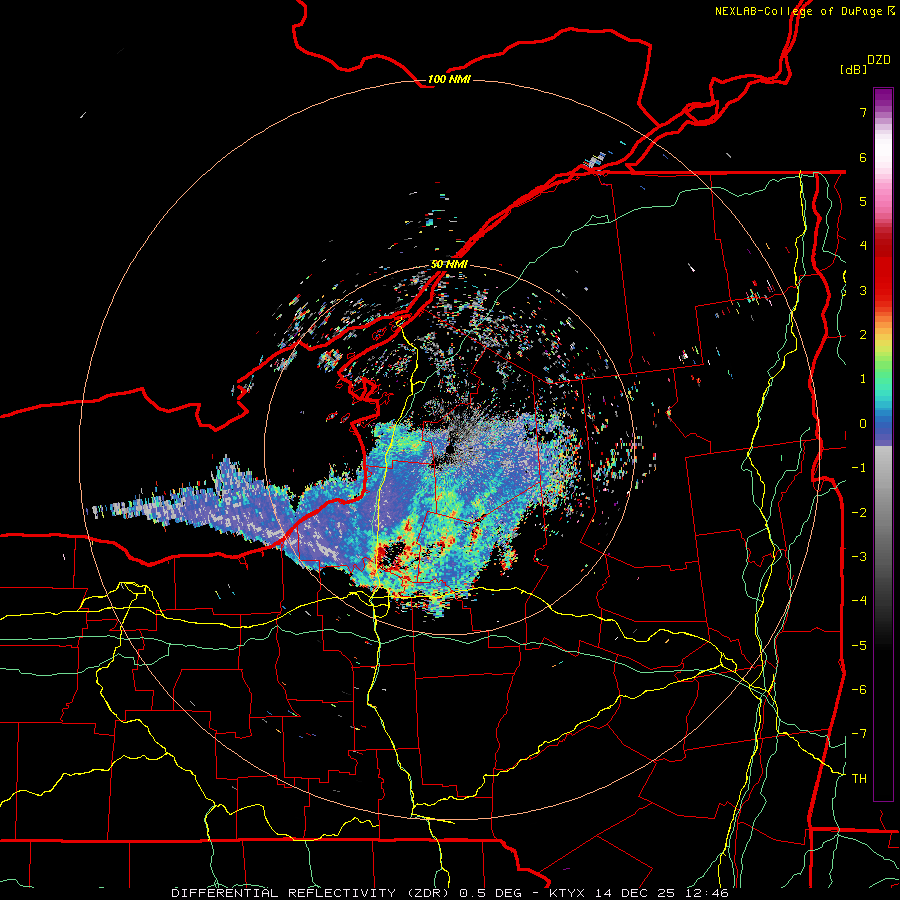Click the -2 value on the color scale
Viewport: 900px width, 900px height.
tap(859, 513)
